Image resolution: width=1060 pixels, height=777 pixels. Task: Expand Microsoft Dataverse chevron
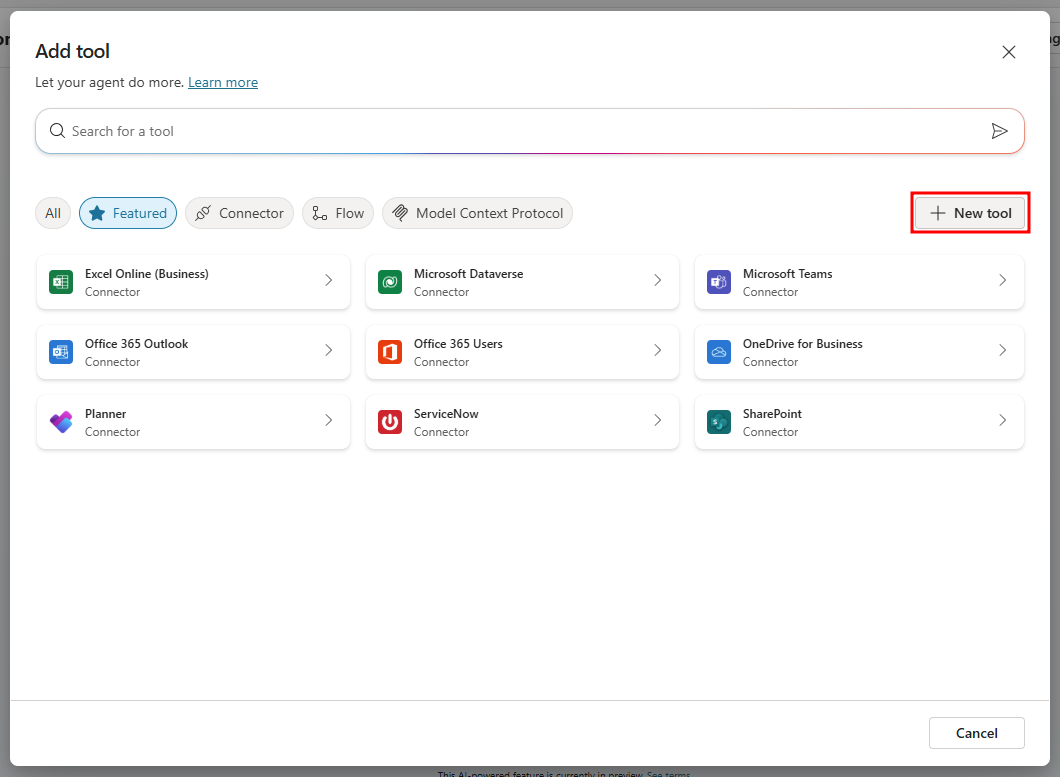[658, 280]
